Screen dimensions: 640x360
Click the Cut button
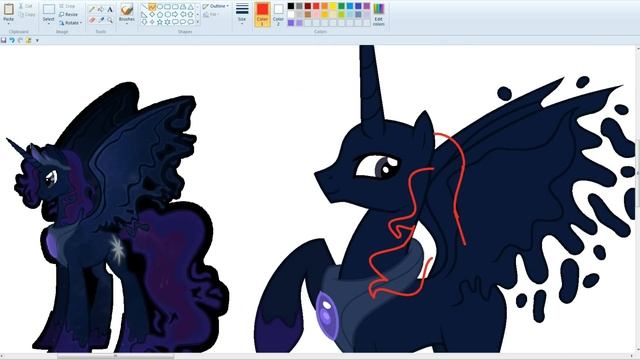(26, 6)
